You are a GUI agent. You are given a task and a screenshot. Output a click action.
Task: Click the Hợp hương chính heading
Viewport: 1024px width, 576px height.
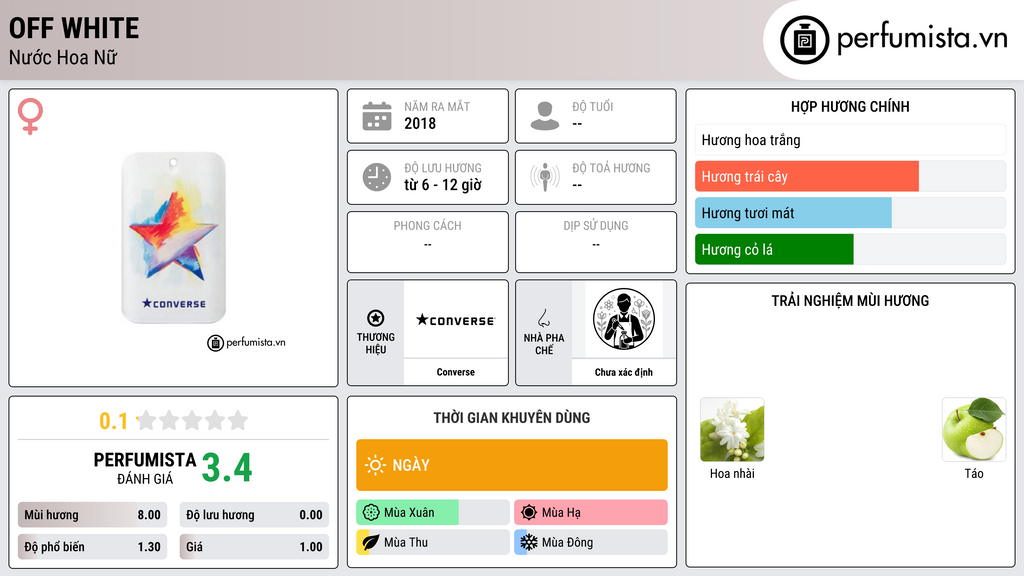coord(850,106)
